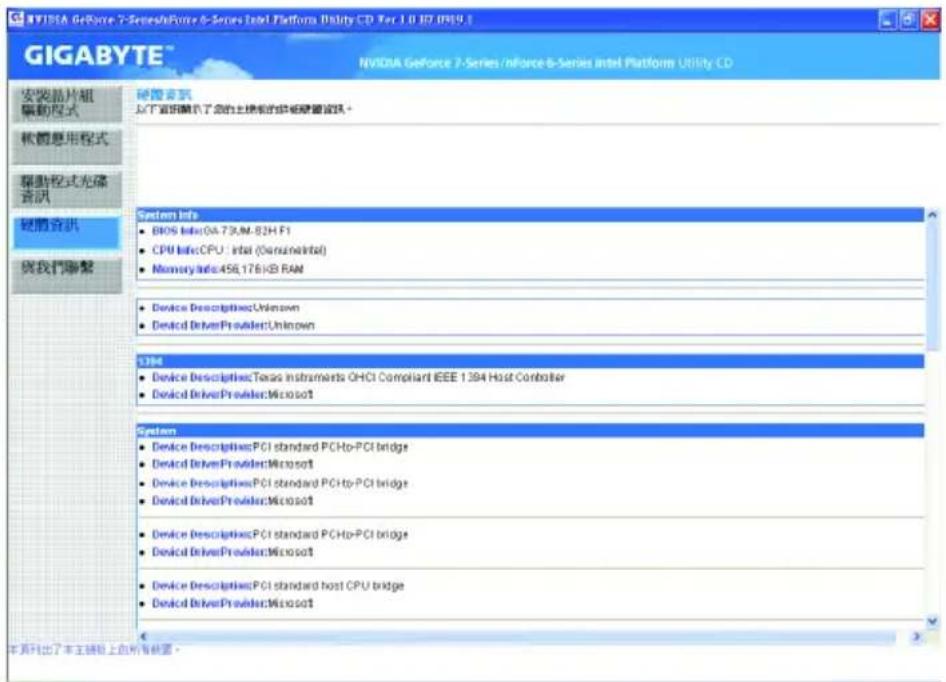The image size is (946, 682).
Task: Select the System Info section header
Action: point(530,215)
